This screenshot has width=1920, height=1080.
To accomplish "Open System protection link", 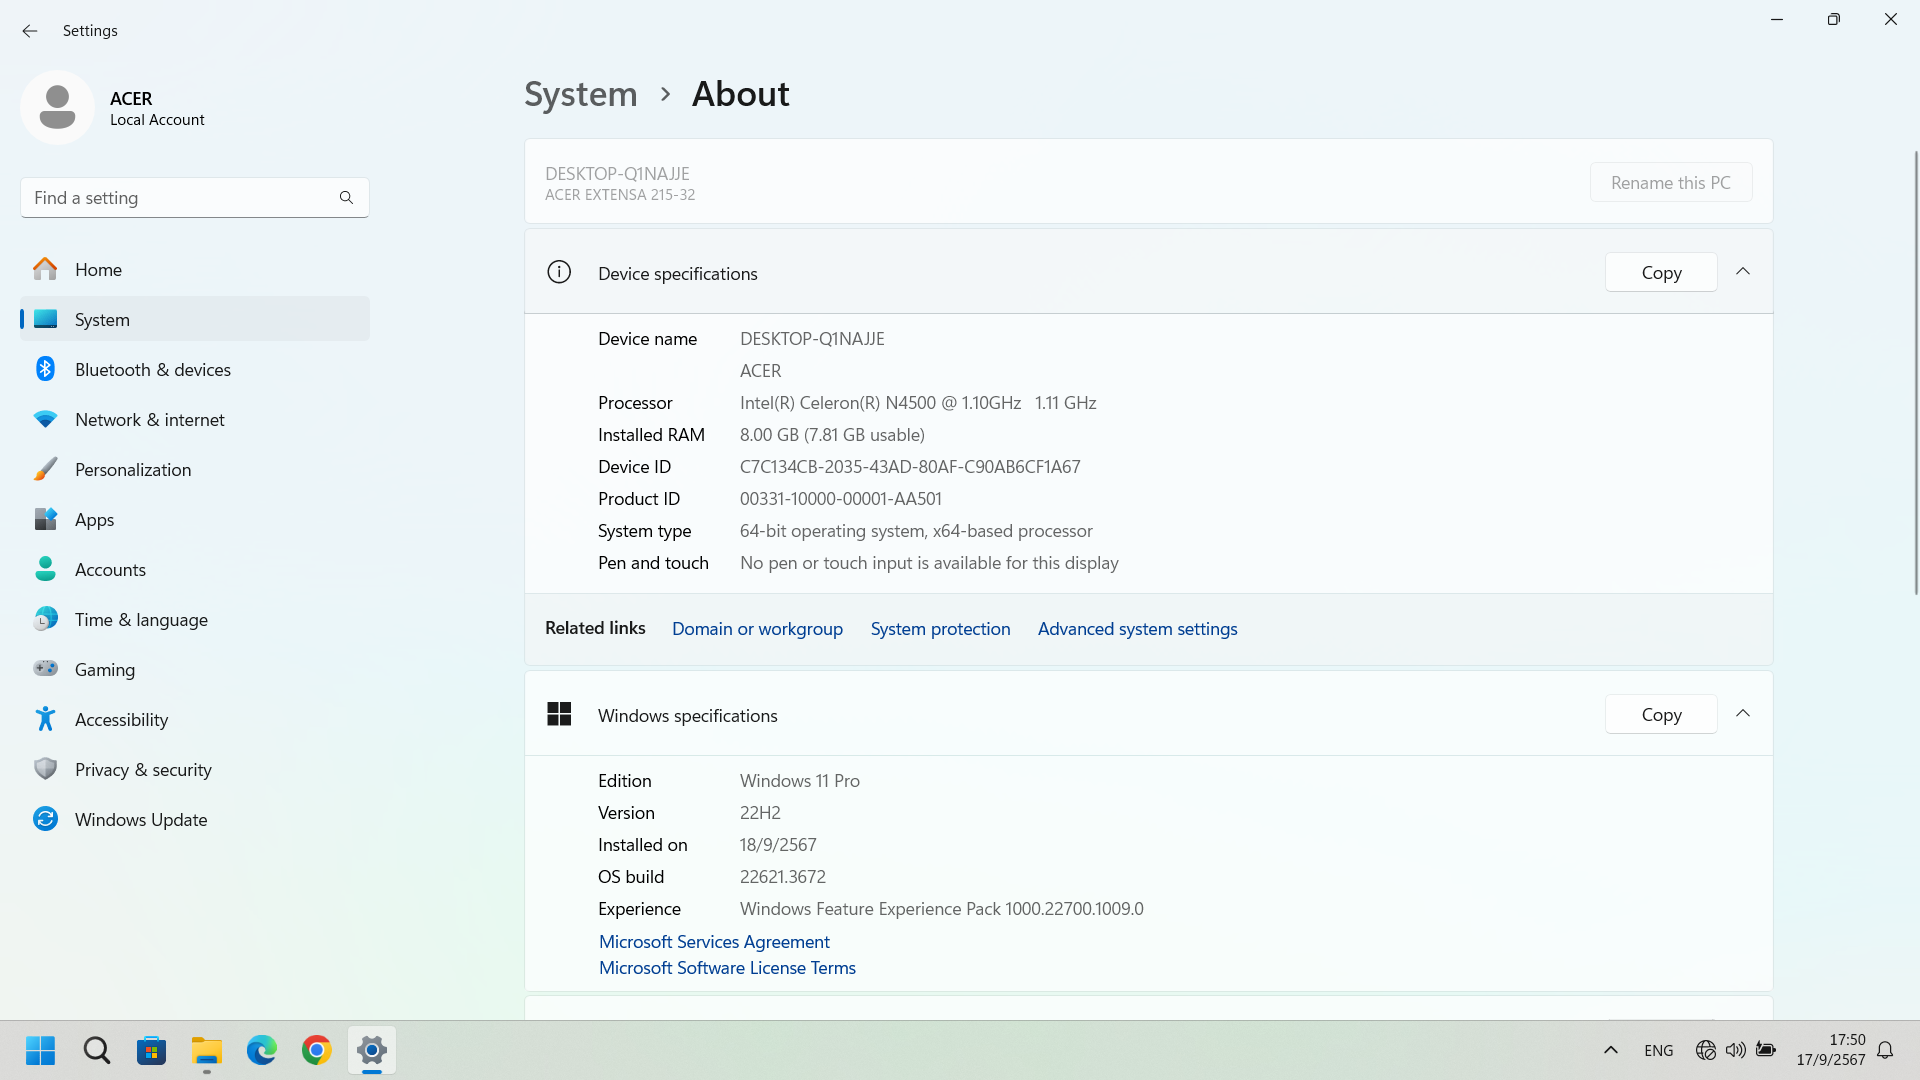I will point(940,629).
